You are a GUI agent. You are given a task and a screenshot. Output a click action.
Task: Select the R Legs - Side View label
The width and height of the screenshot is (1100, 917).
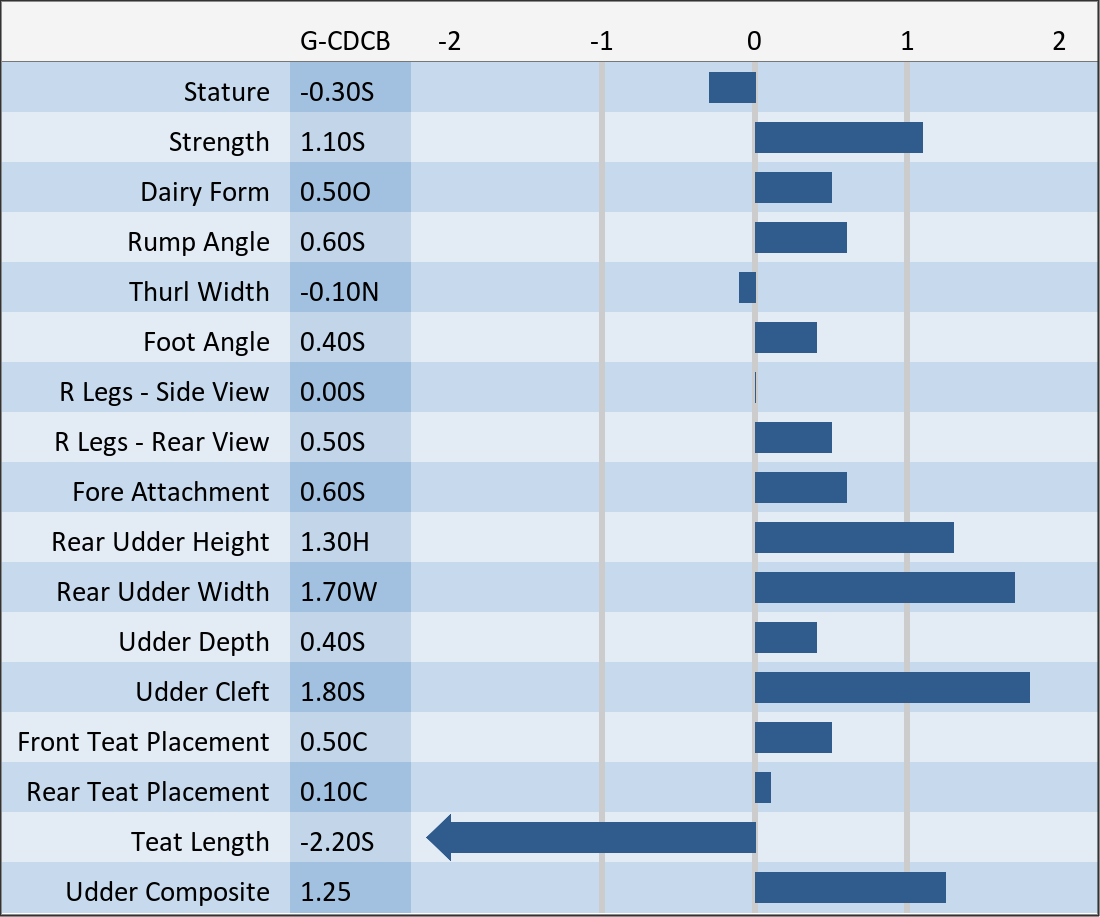pos(164,392)
